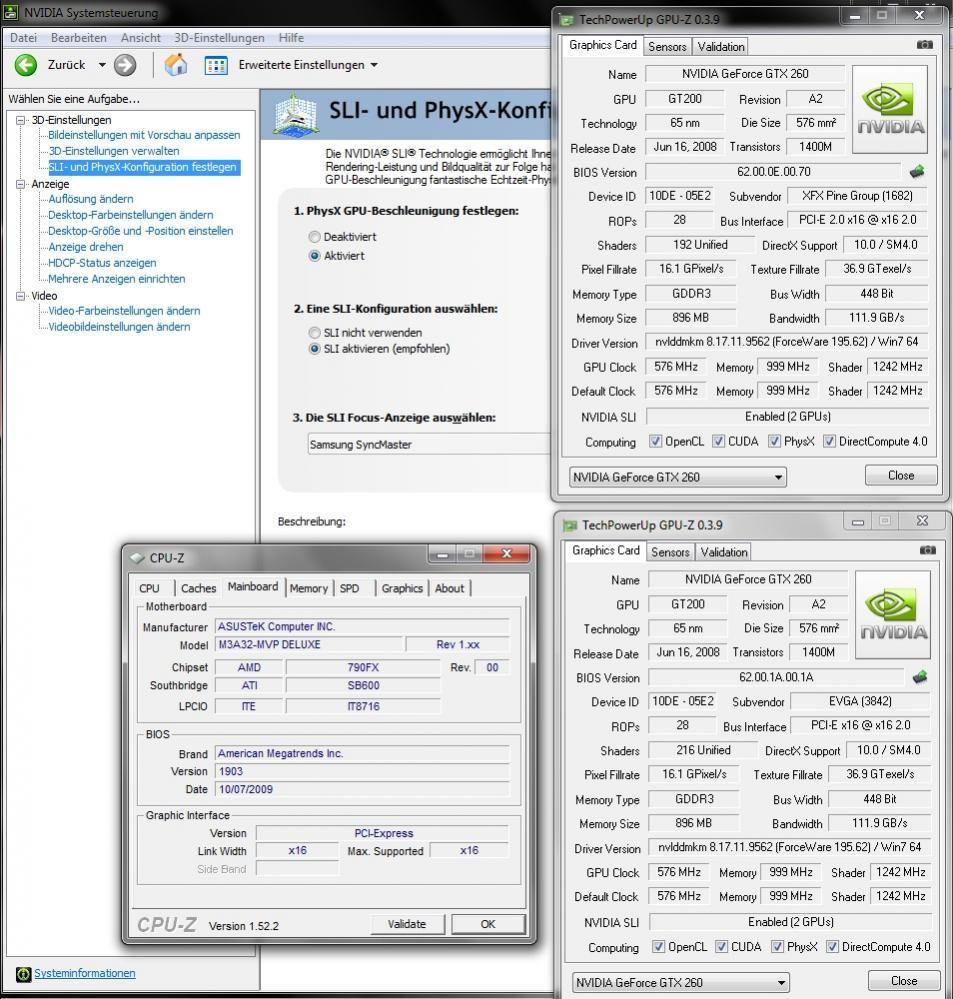Click the CPU-Z title bar icon

138,558
